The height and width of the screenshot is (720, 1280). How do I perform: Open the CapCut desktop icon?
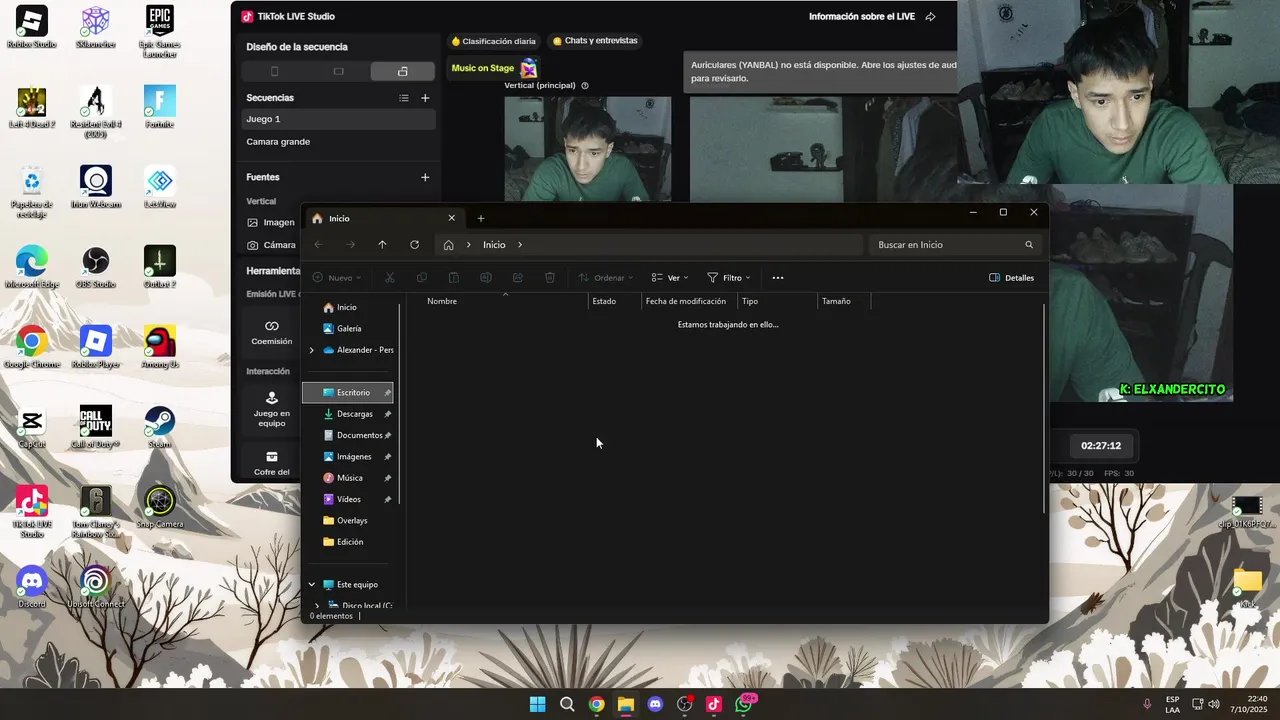32,428
